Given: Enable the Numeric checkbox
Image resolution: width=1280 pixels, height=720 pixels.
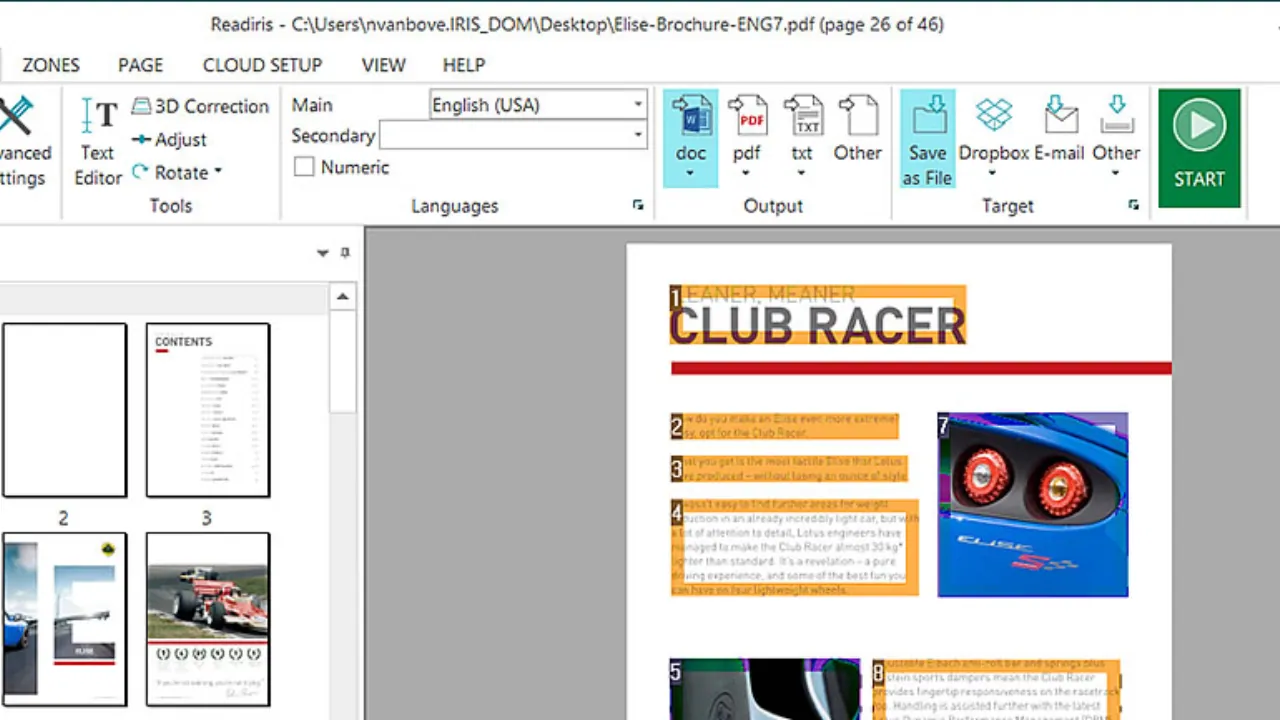Looking at the screenshot, I should click(304, 168).
